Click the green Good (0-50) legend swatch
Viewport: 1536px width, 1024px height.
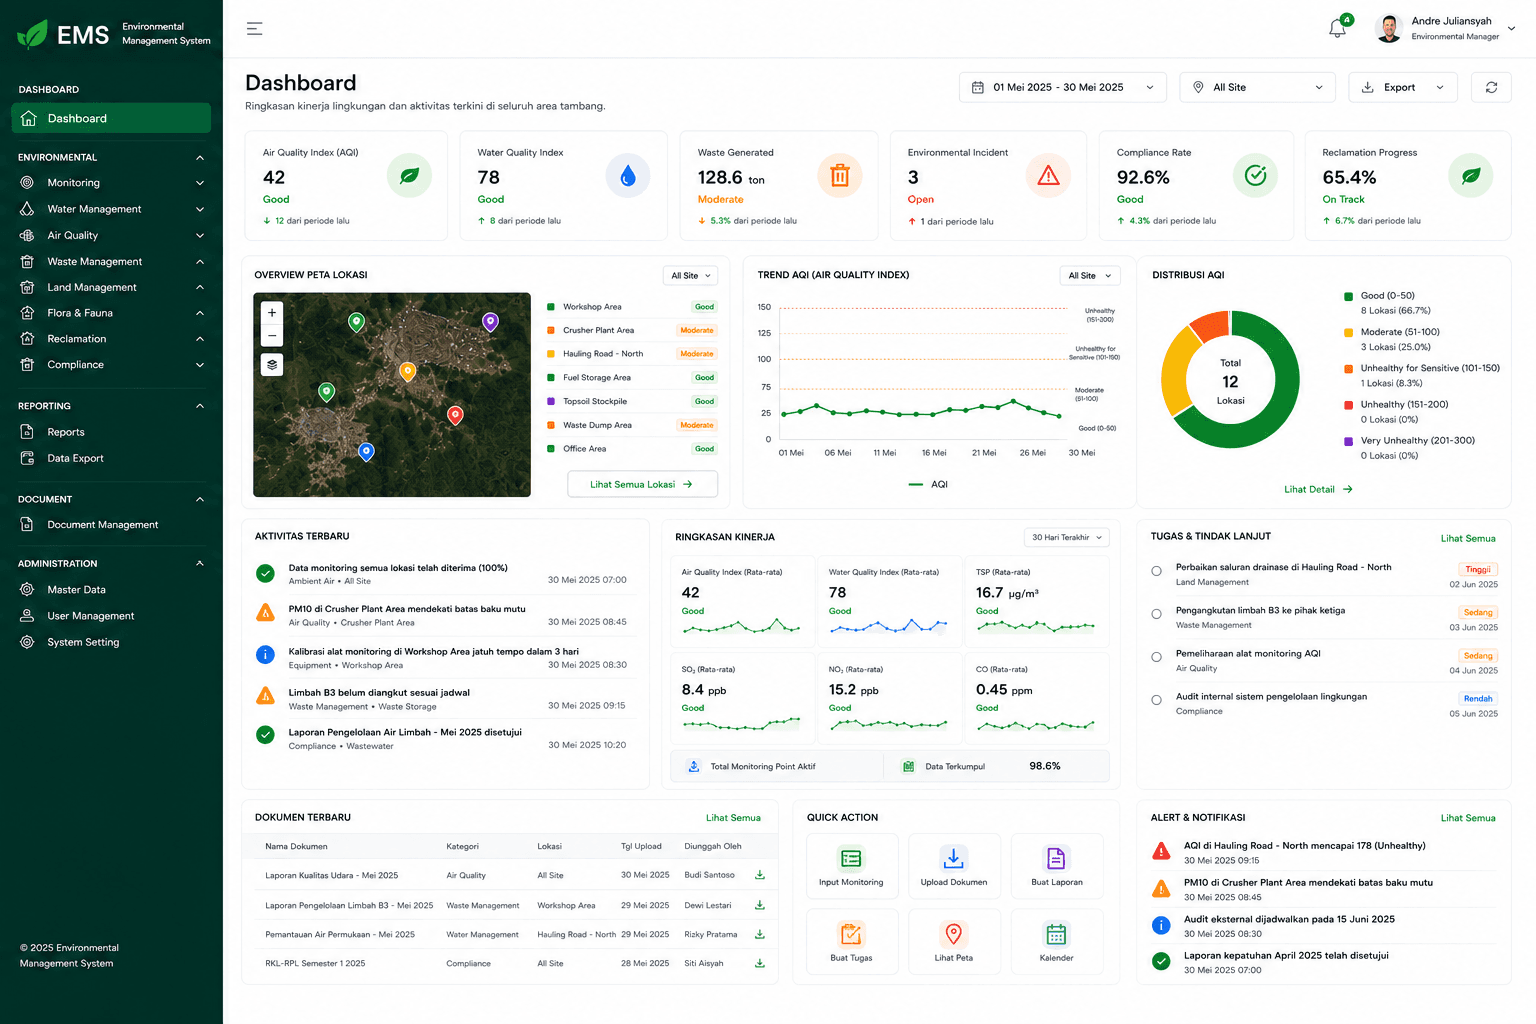1349,296
